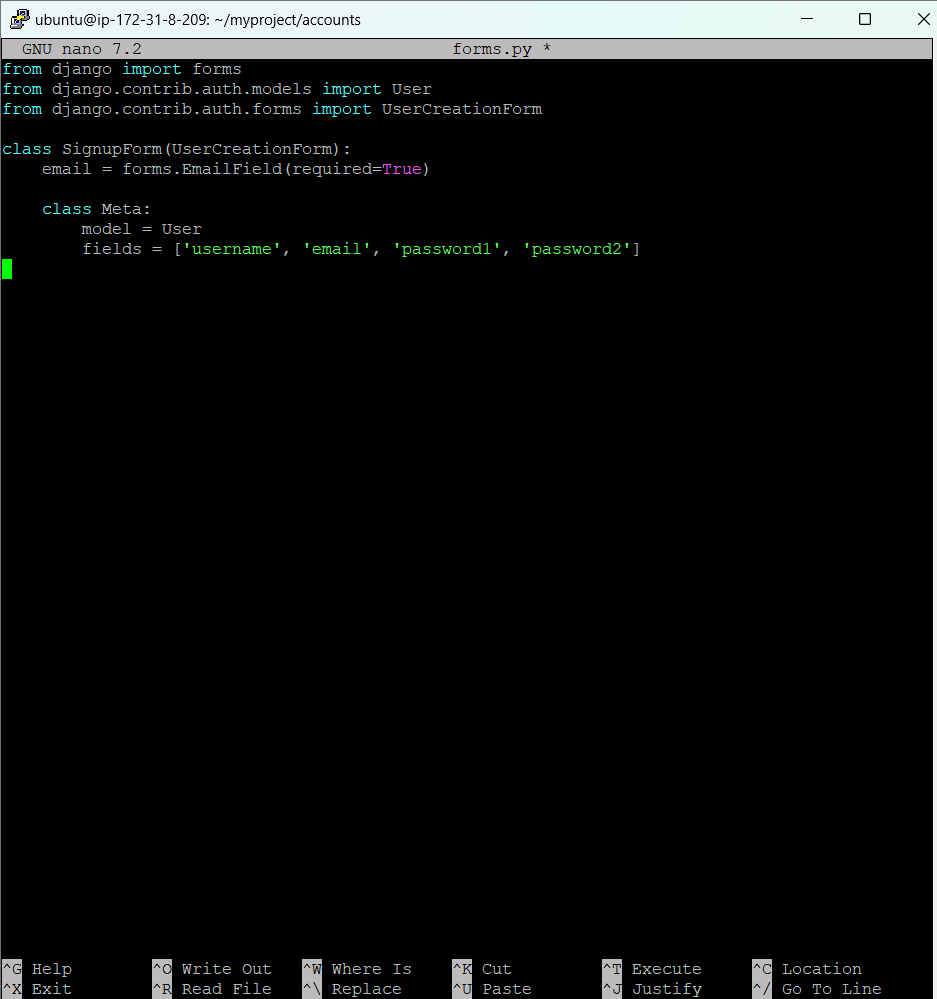Click the ^J Justify shortcut
This screenshot has height=999, width=937.
[x=652, y=989]
